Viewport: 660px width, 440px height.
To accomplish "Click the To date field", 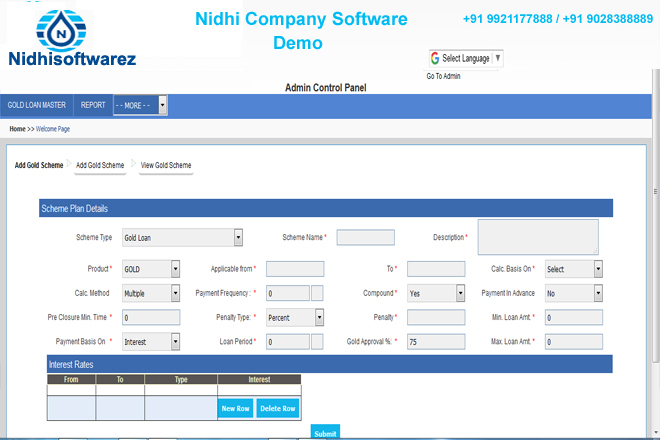I will coord(436,269).
